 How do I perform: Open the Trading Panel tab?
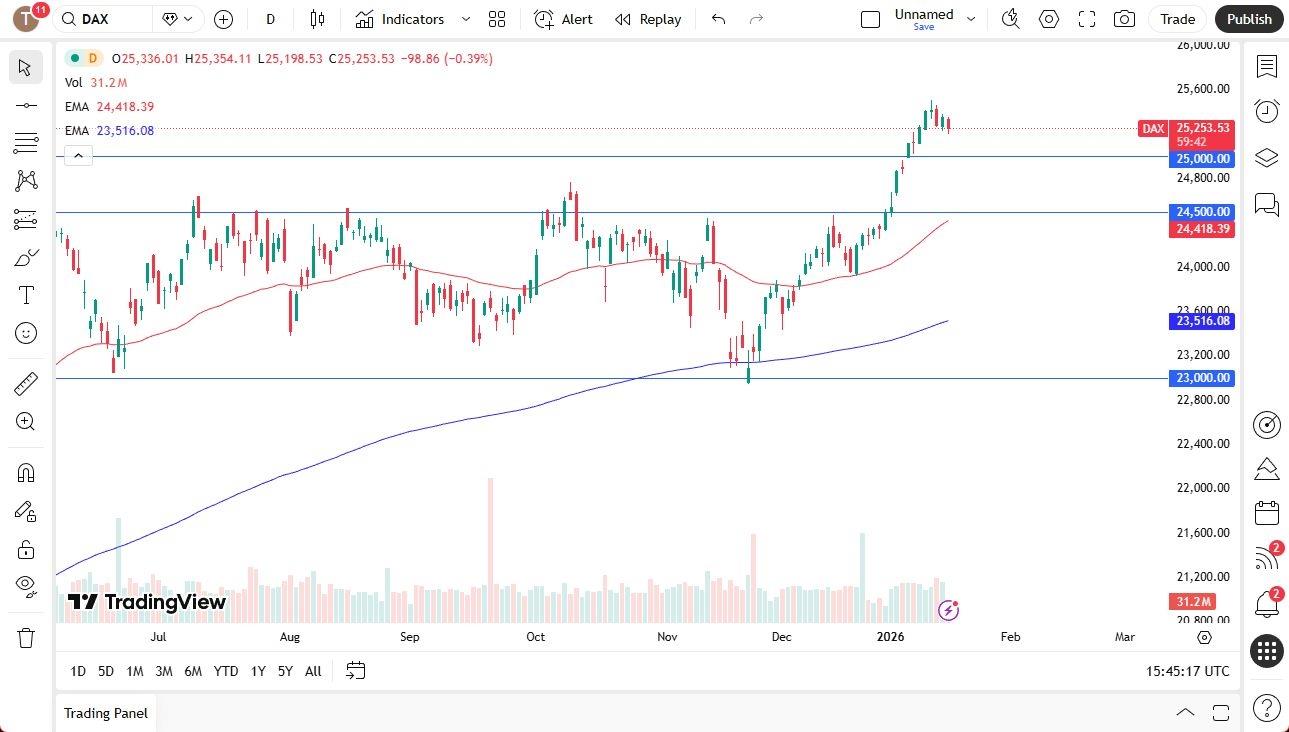[x=105, y=713]
